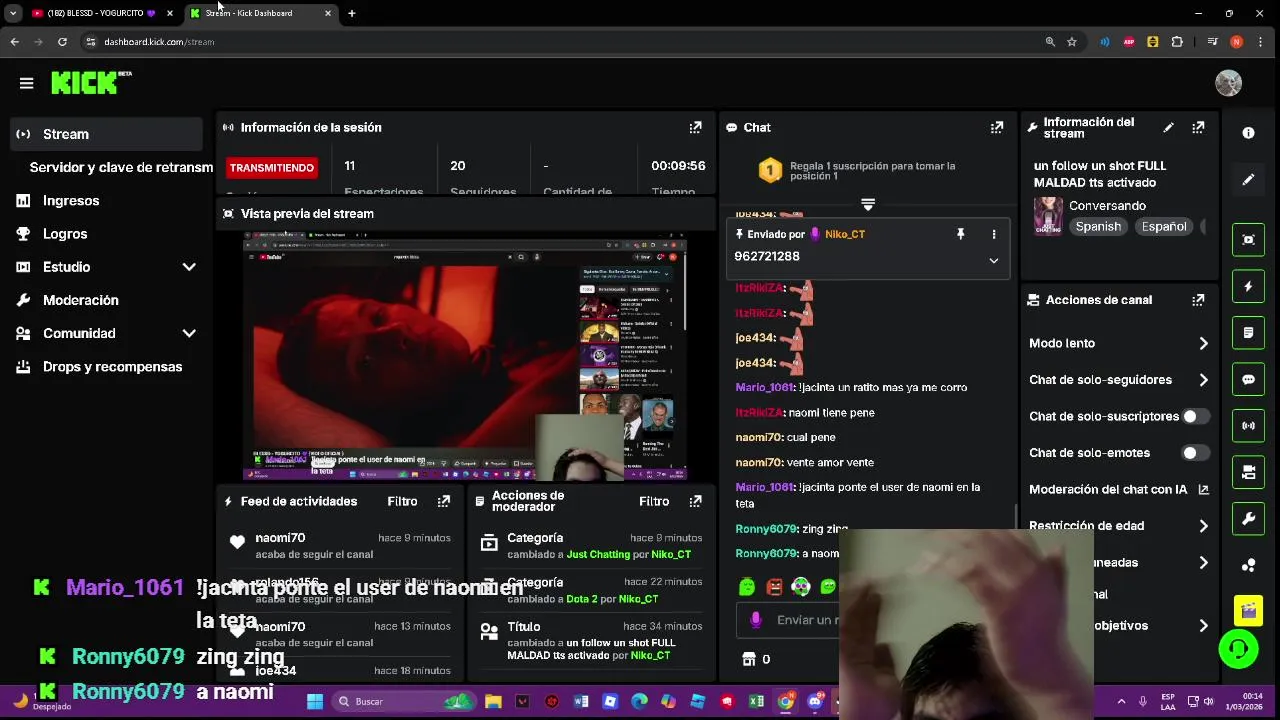Pop out the Información de la sesión panel

[695, 127]
